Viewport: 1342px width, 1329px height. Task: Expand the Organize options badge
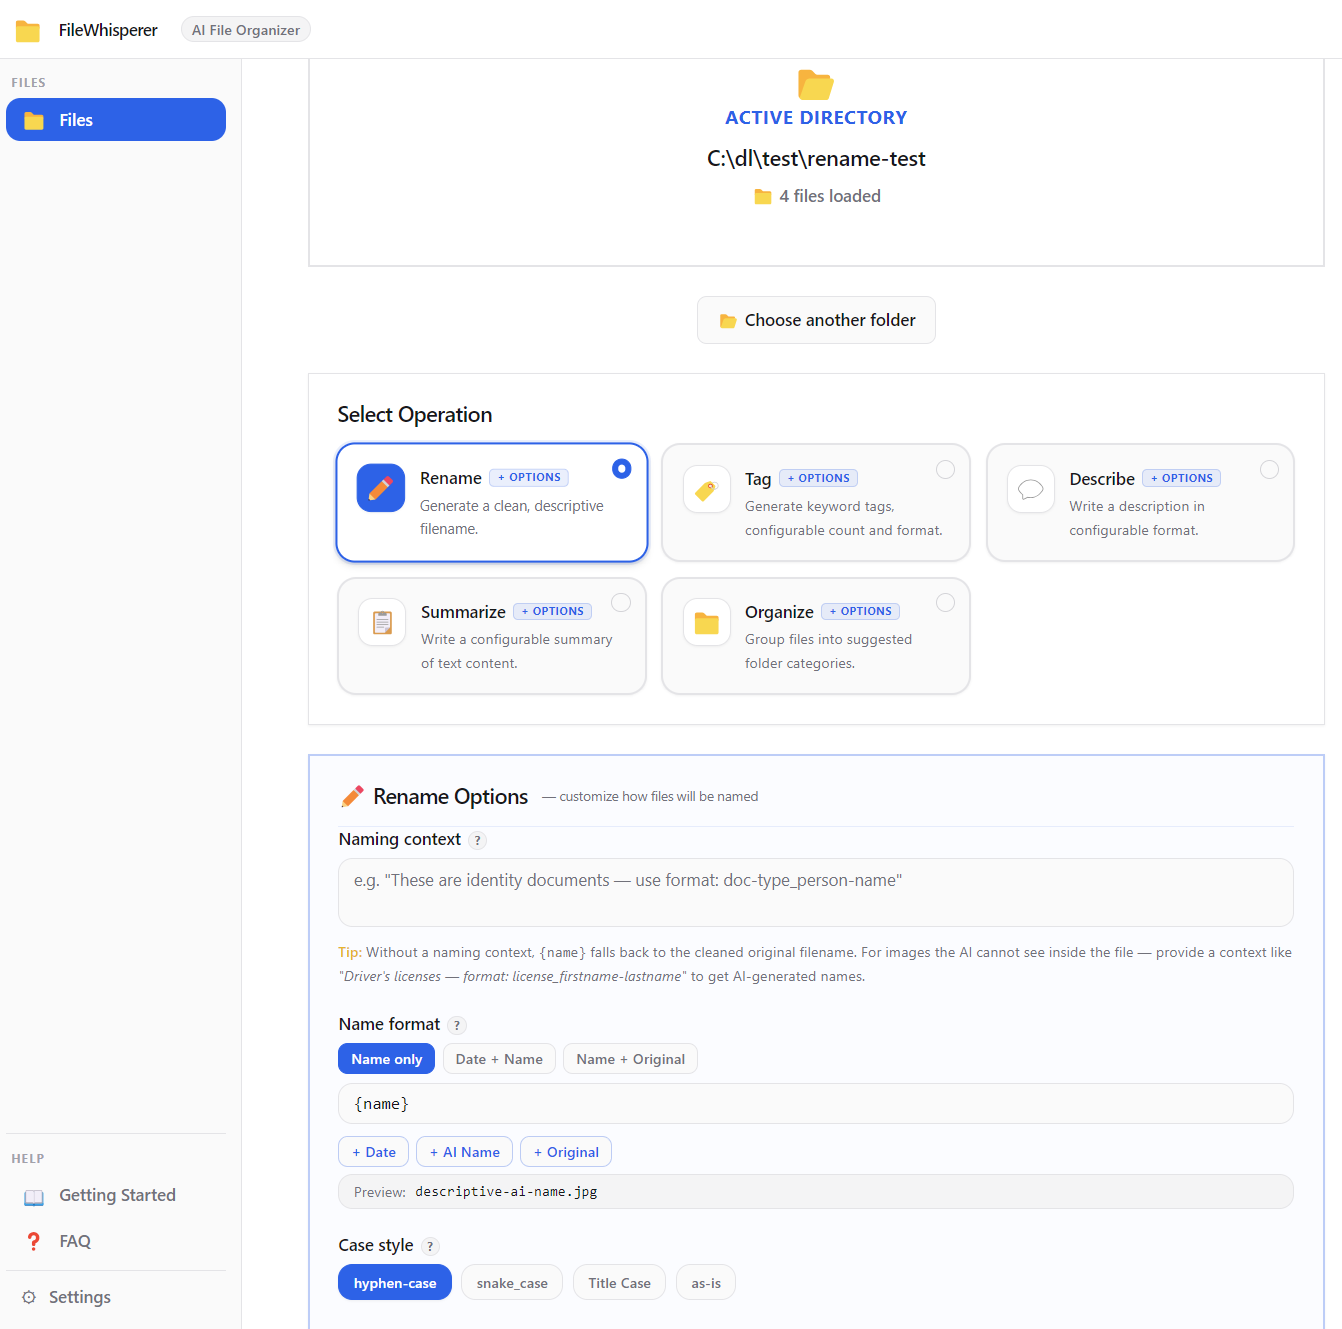click(860, 612)
